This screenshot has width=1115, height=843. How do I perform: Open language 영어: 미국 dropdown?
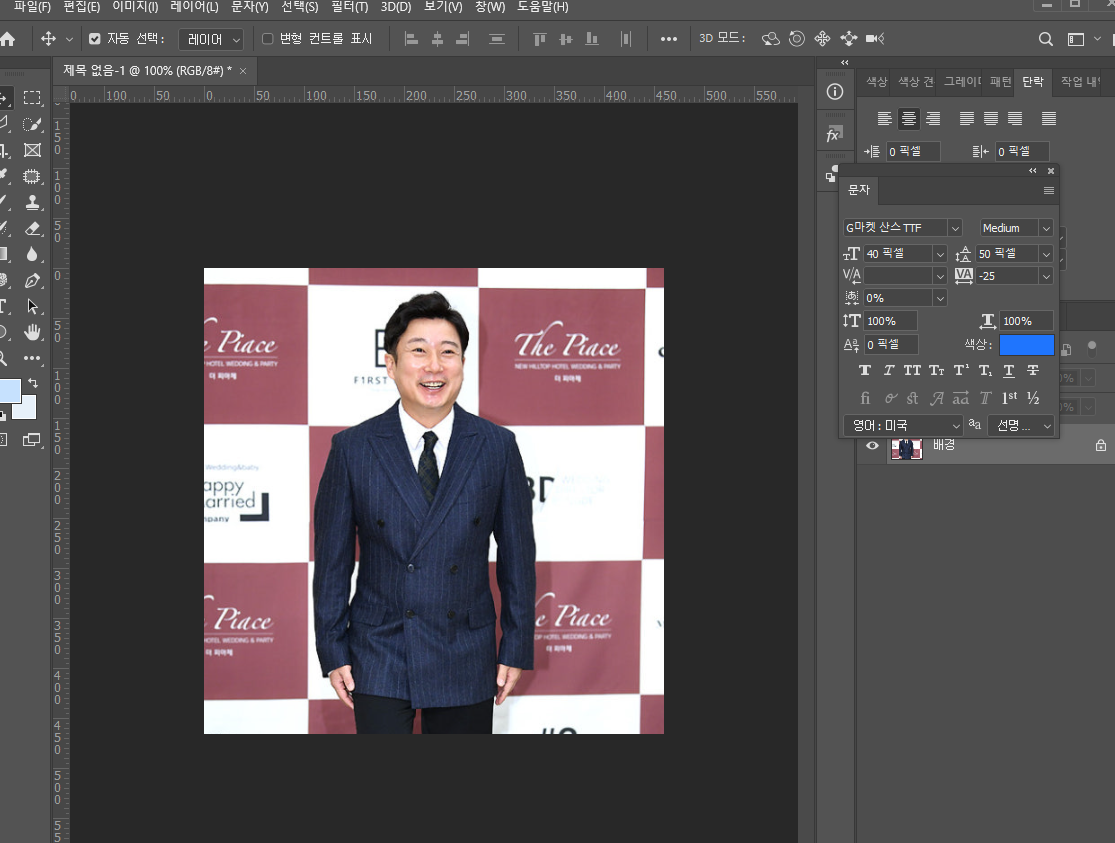tap(903, 425)
